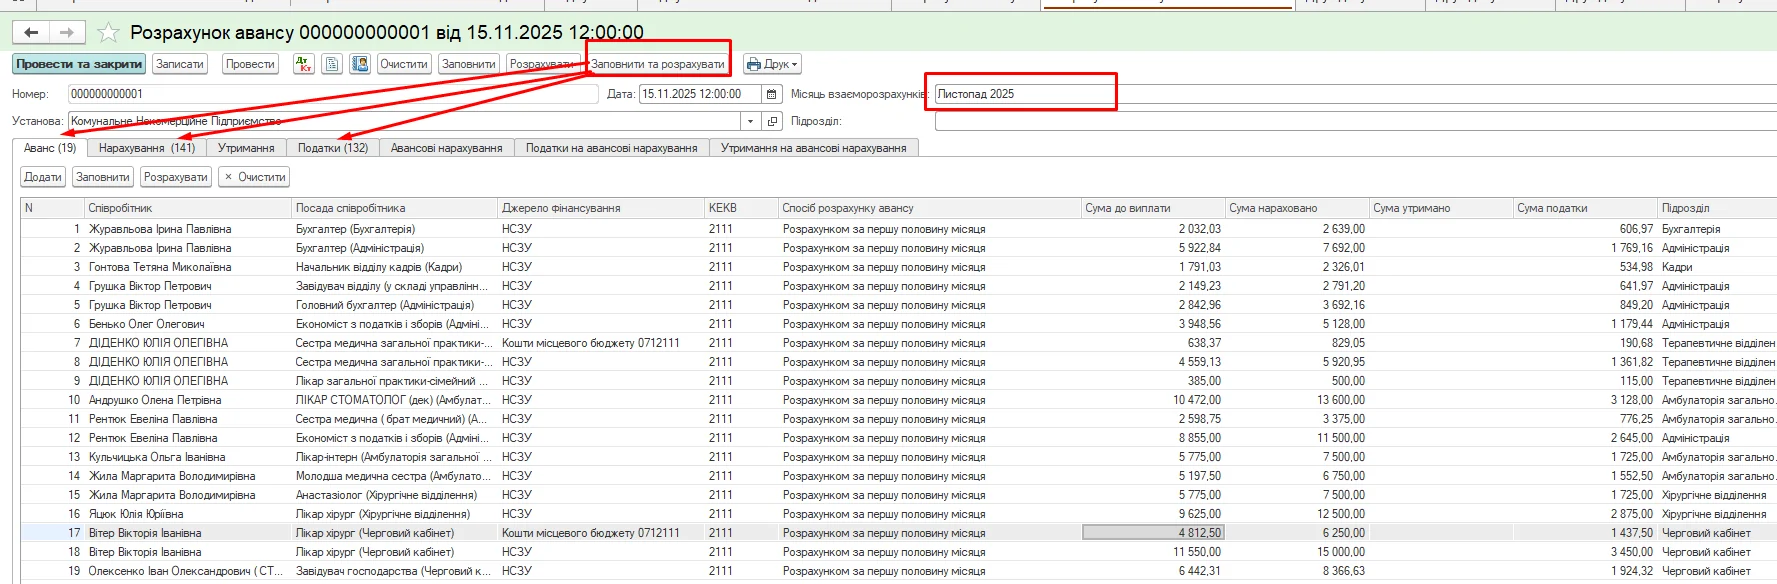Image resolution: width=1777 pixels, height=584 pixels.
Task: Go forward with the right arrow button
Action: (67, 33)
